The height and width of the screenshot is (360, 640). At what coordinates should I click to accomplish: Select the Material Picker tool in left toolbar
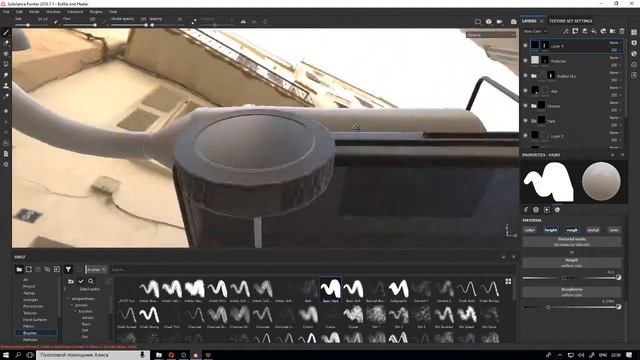pos(6,97)
